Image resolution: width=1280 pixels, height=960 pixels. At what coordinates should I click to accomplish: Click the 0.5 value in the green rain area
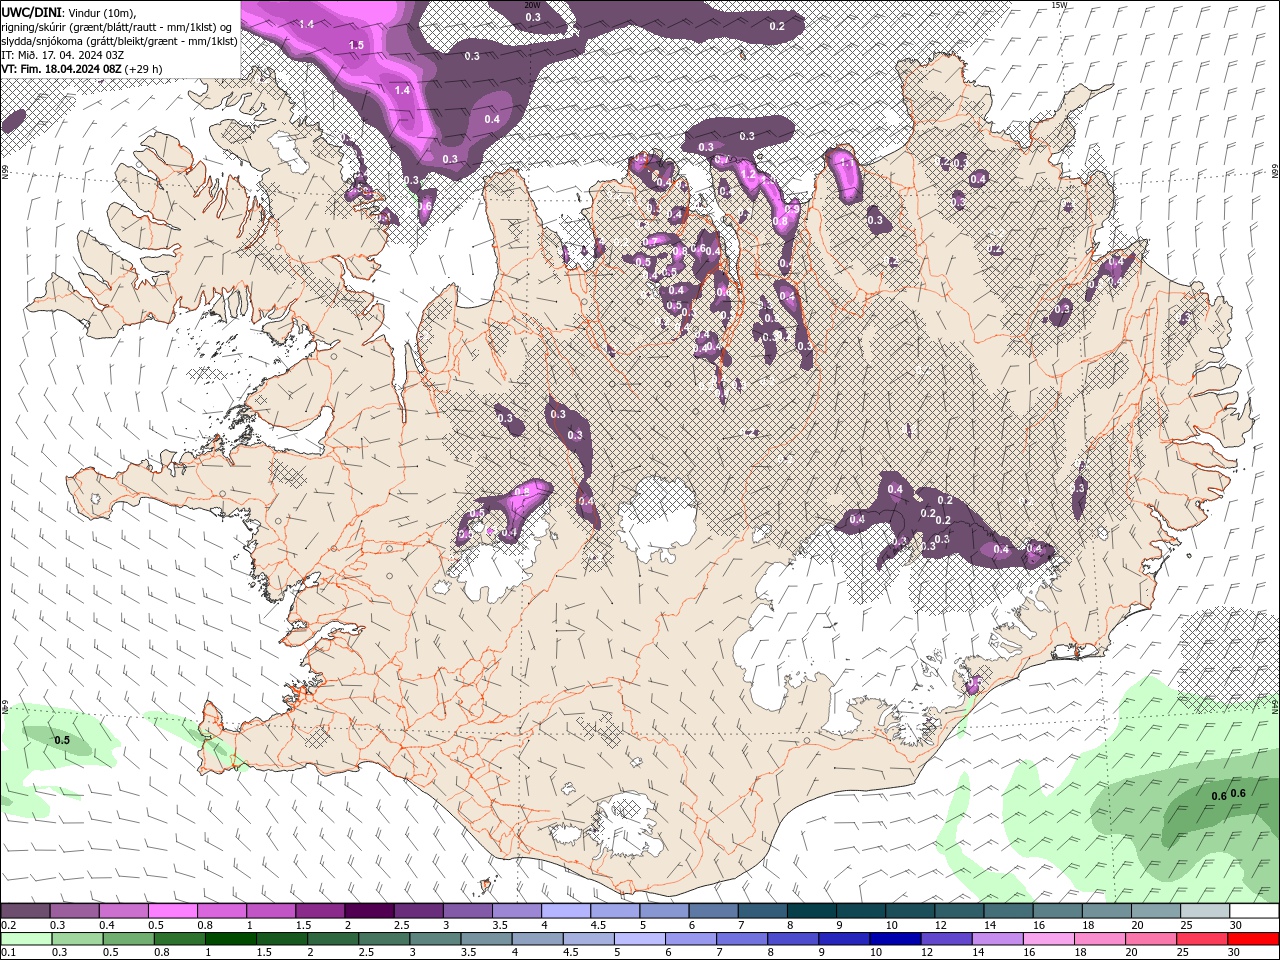point(62,741)
